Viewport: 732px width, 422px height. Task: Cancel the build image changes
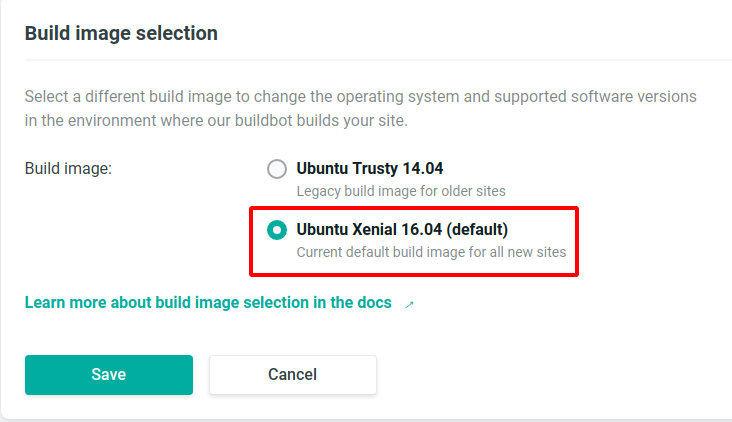[x=293, y=375]
